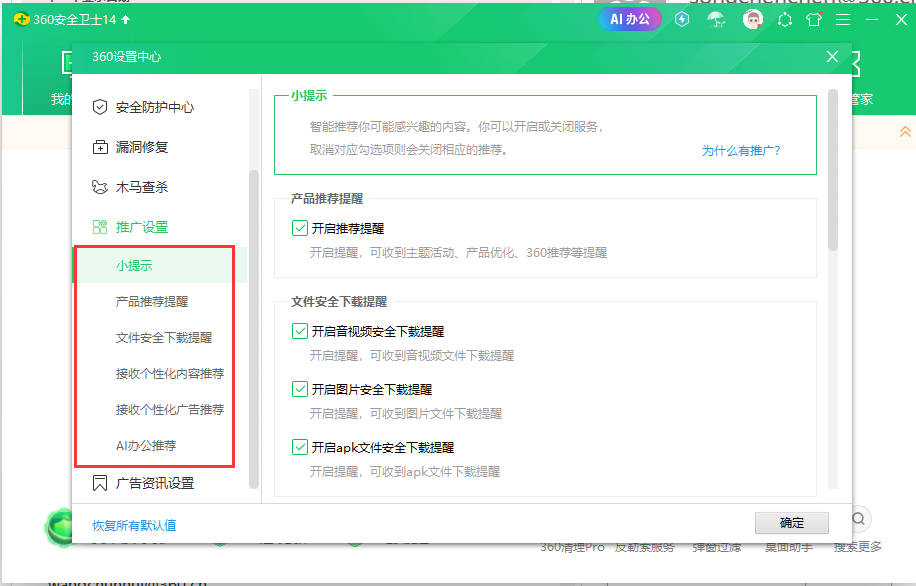Select 漏洞修复 in settings sidebar
This screenshot has width=916, height=586.
click(142, 147)
